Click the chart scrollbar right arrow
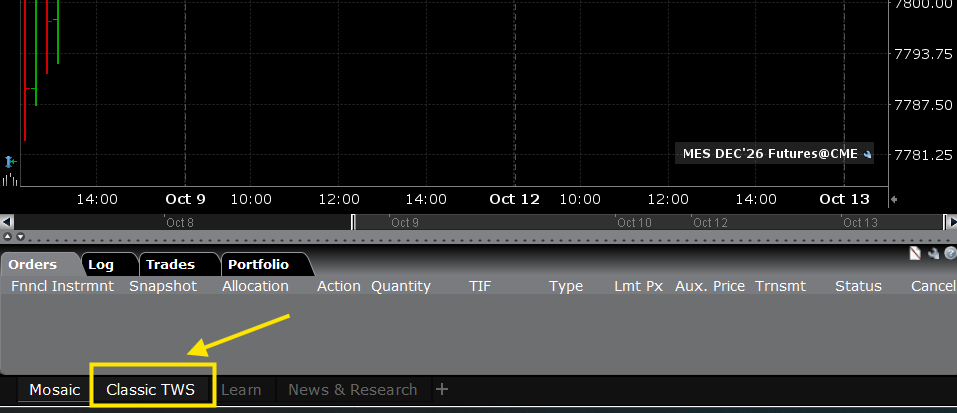 950,222
